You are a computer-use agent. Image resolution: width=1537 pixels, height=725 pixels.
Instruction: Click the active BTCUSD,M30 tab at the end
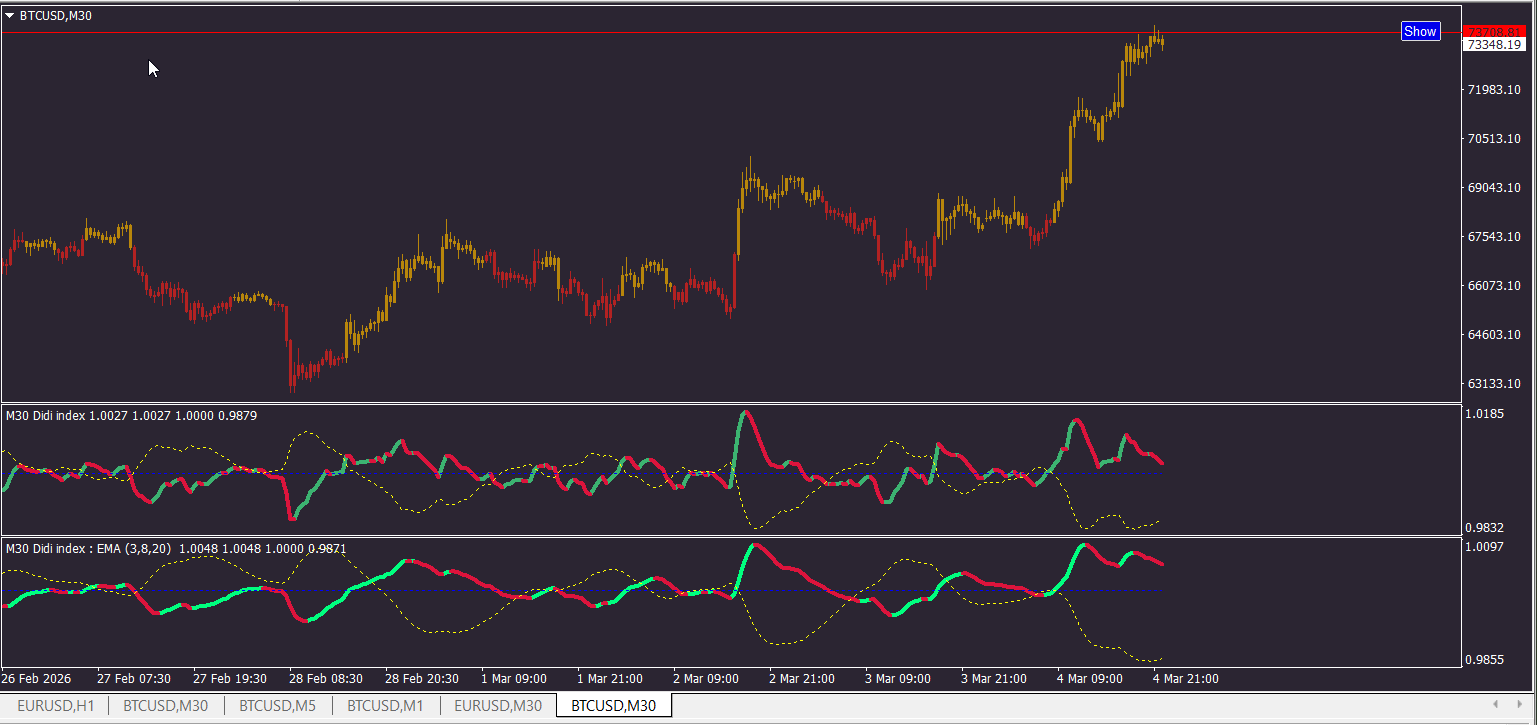(613, 706)
